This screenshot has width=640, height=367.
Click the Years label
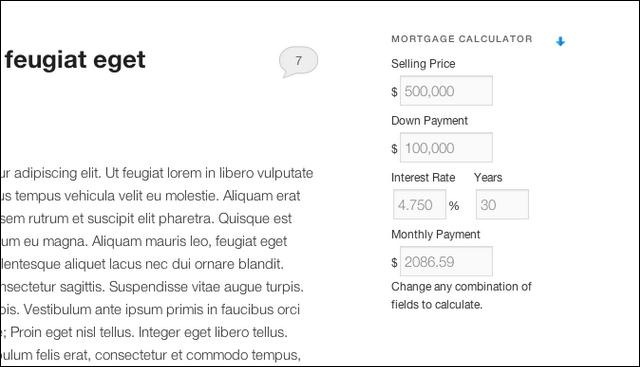pyautogui.click(x=488, y=178)
